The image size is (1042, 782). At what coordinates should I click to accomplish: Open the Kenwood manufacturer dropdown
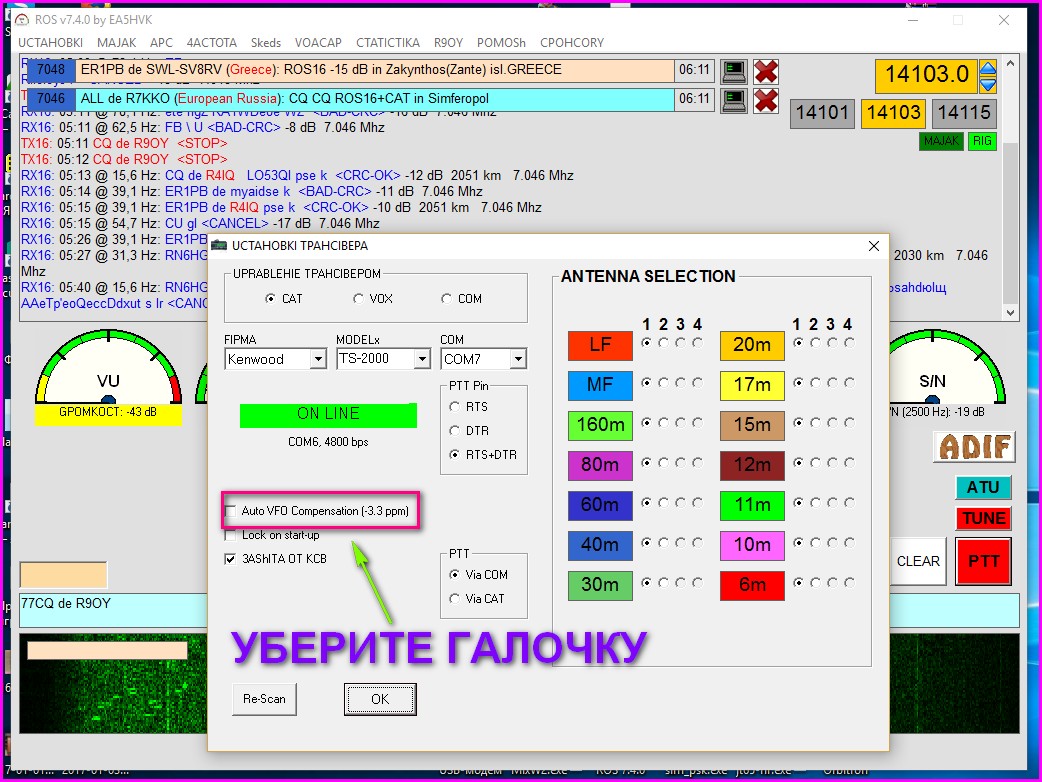click(x=318, y=359)
